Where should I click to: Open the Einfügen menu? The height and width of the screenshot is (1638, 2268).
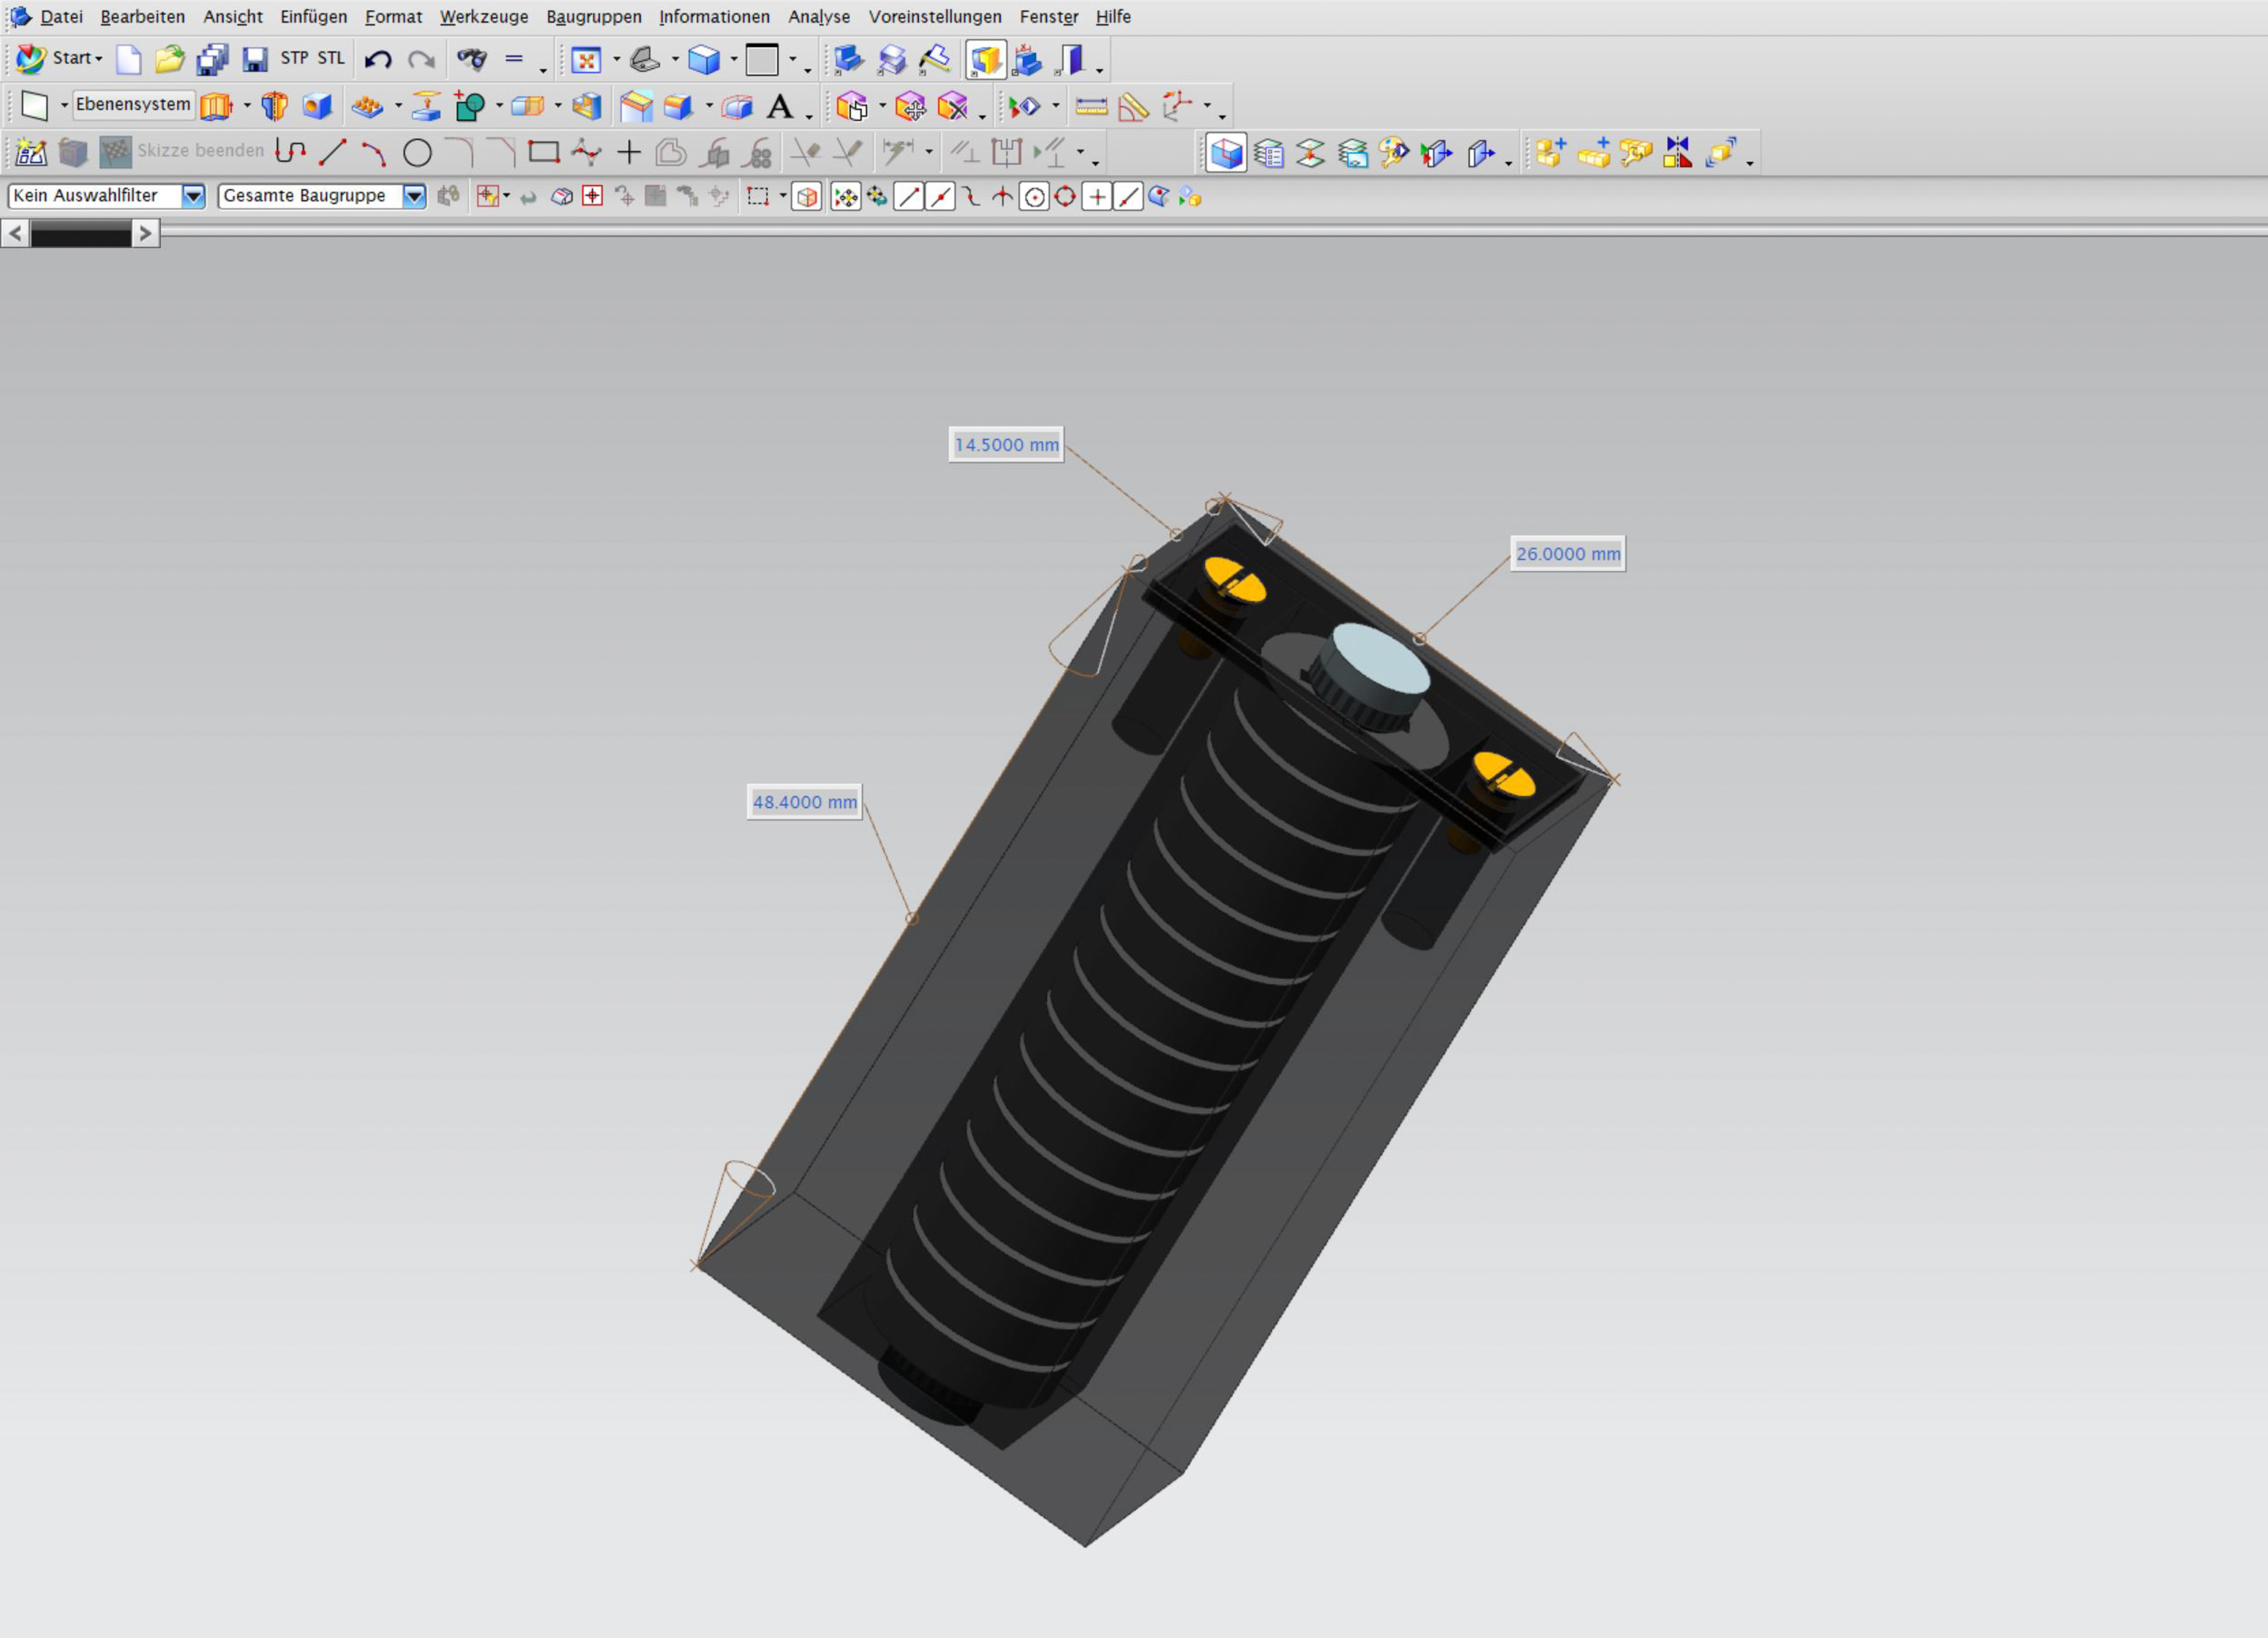click(x=313, y=17)
